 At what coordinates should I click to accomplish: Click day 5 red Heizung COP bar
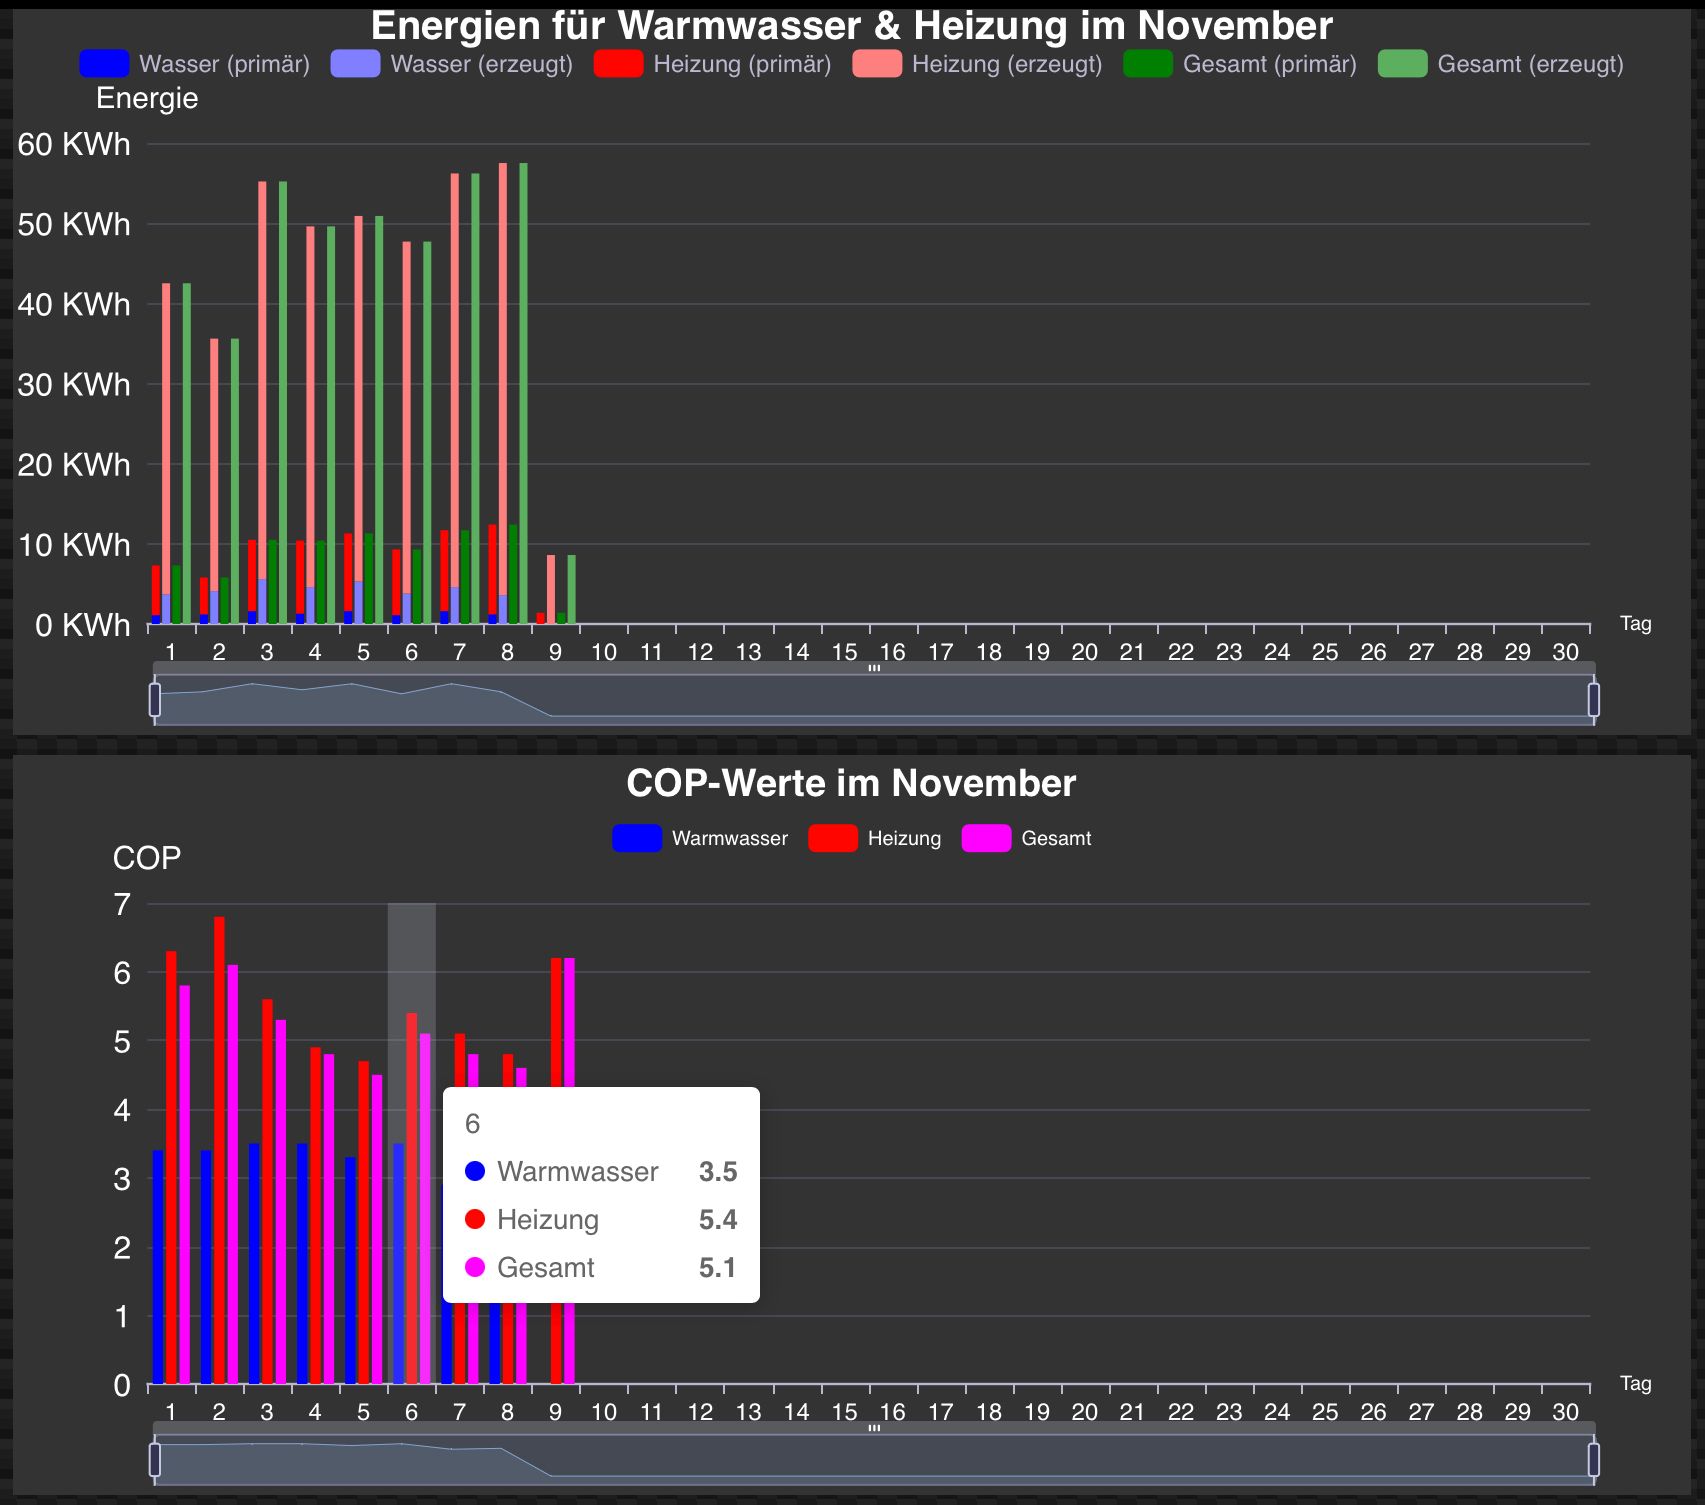(x=364, y=1222)
